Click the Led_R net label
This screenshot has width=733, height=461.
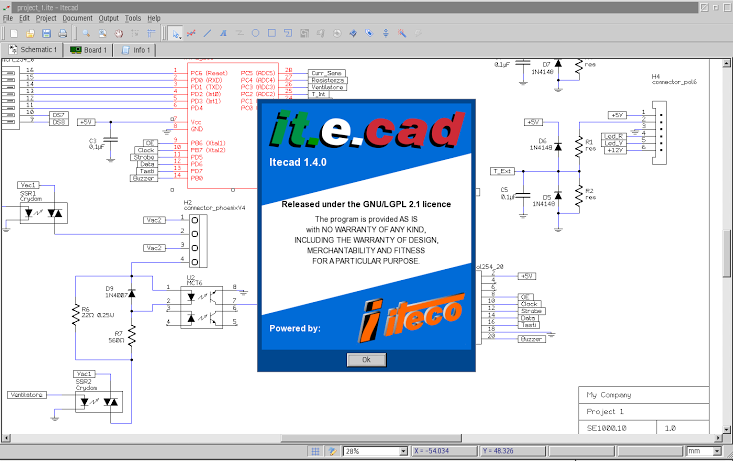click(613, 137)
